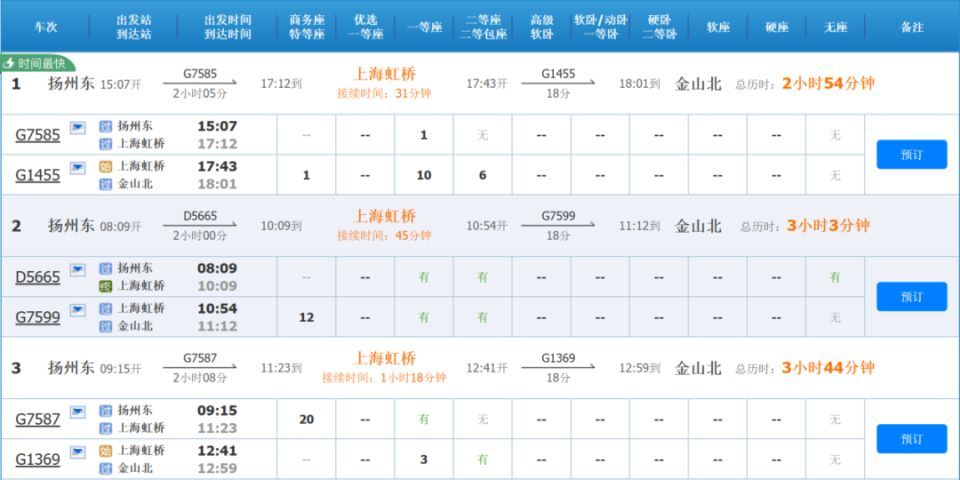The height and width of the screenshot is (480, 960).
Task: Click the 出发站 到达站 column header
Action: tap(133, 27)
